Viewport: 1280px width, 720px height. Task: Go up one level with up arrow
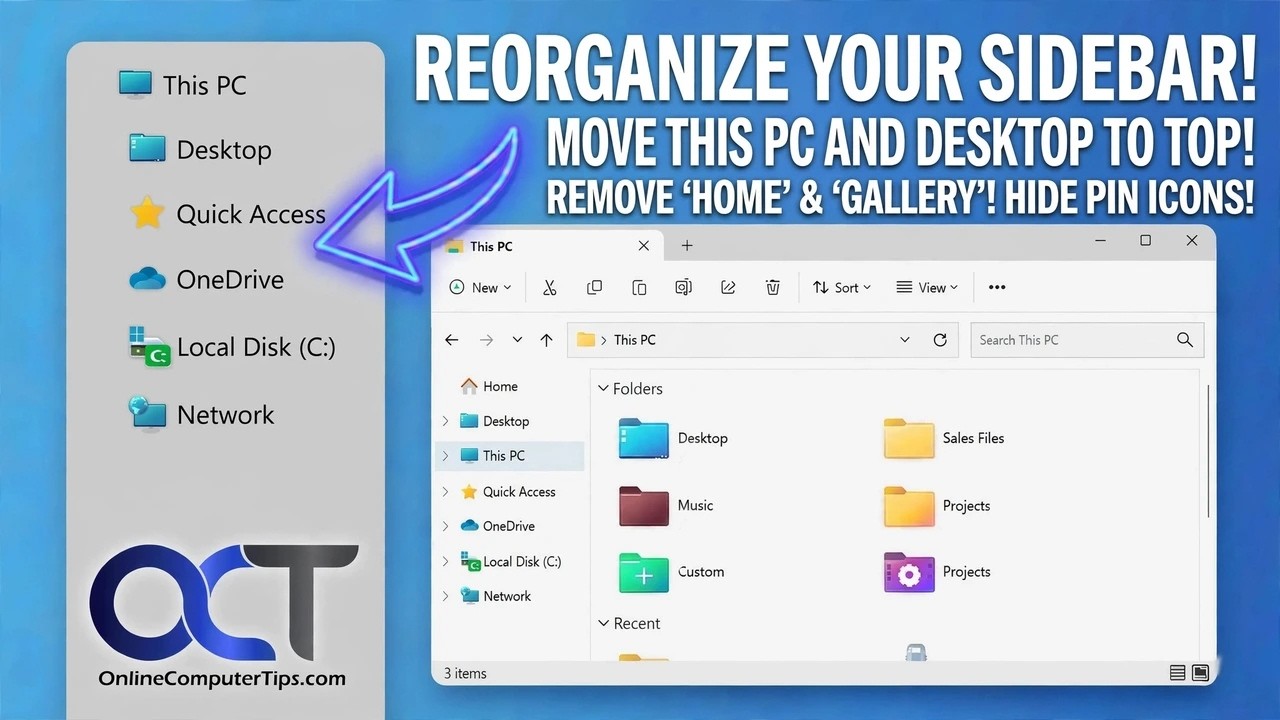point(546,340)
